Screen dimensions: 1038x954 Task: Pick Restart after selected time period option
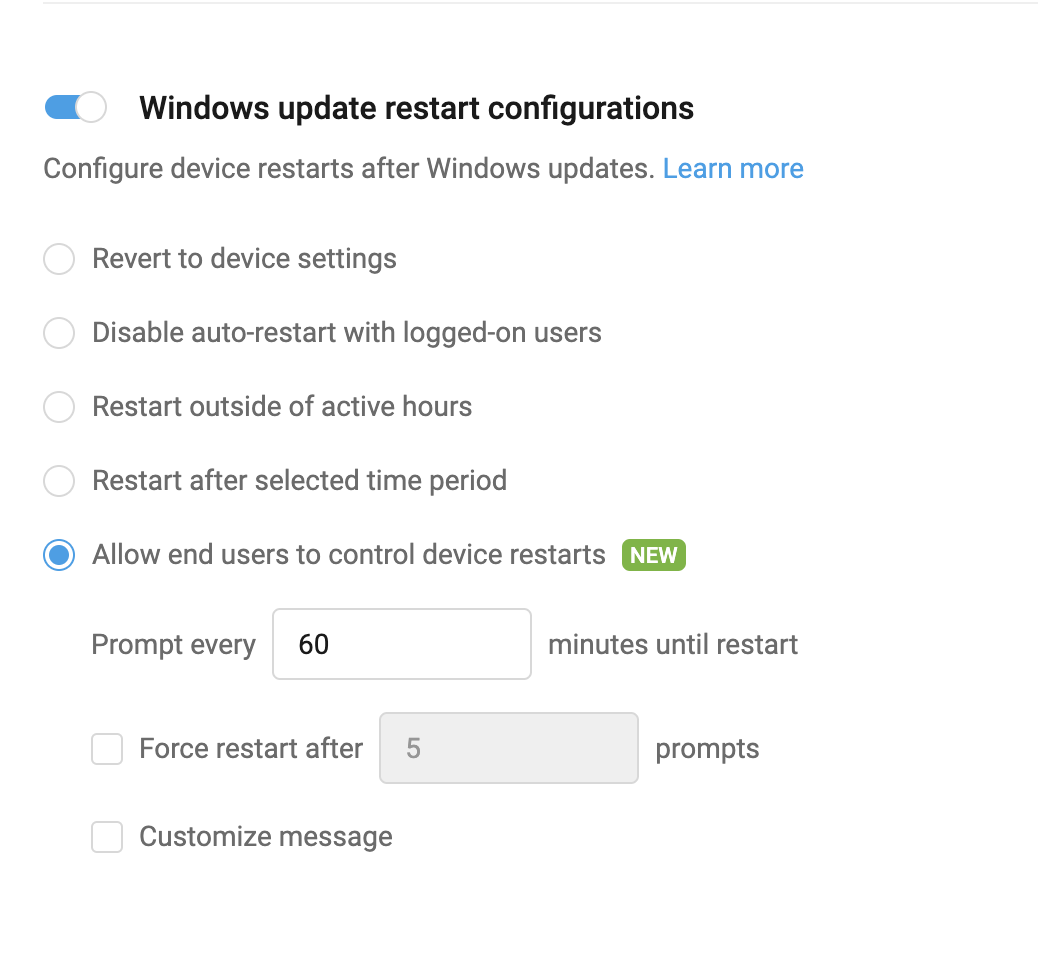pos(59,481)
